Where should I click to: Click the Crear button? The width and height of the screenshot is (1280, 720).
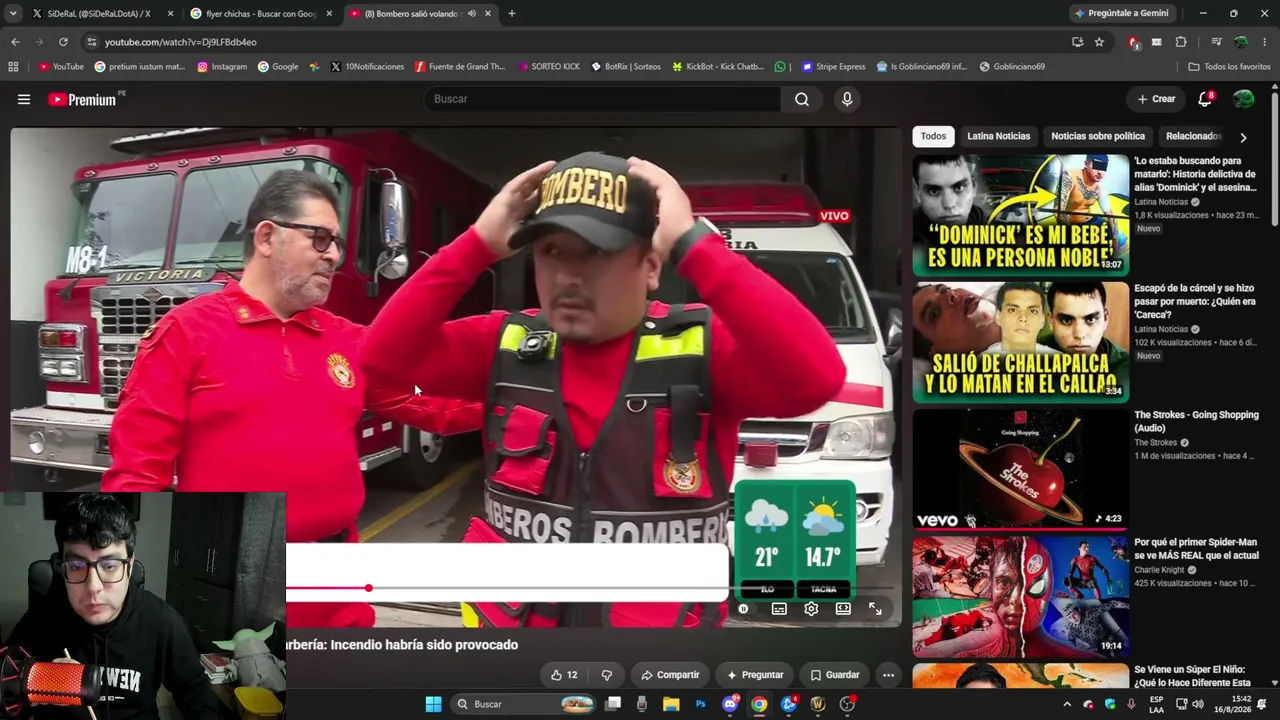click(x=1156, y=99)
